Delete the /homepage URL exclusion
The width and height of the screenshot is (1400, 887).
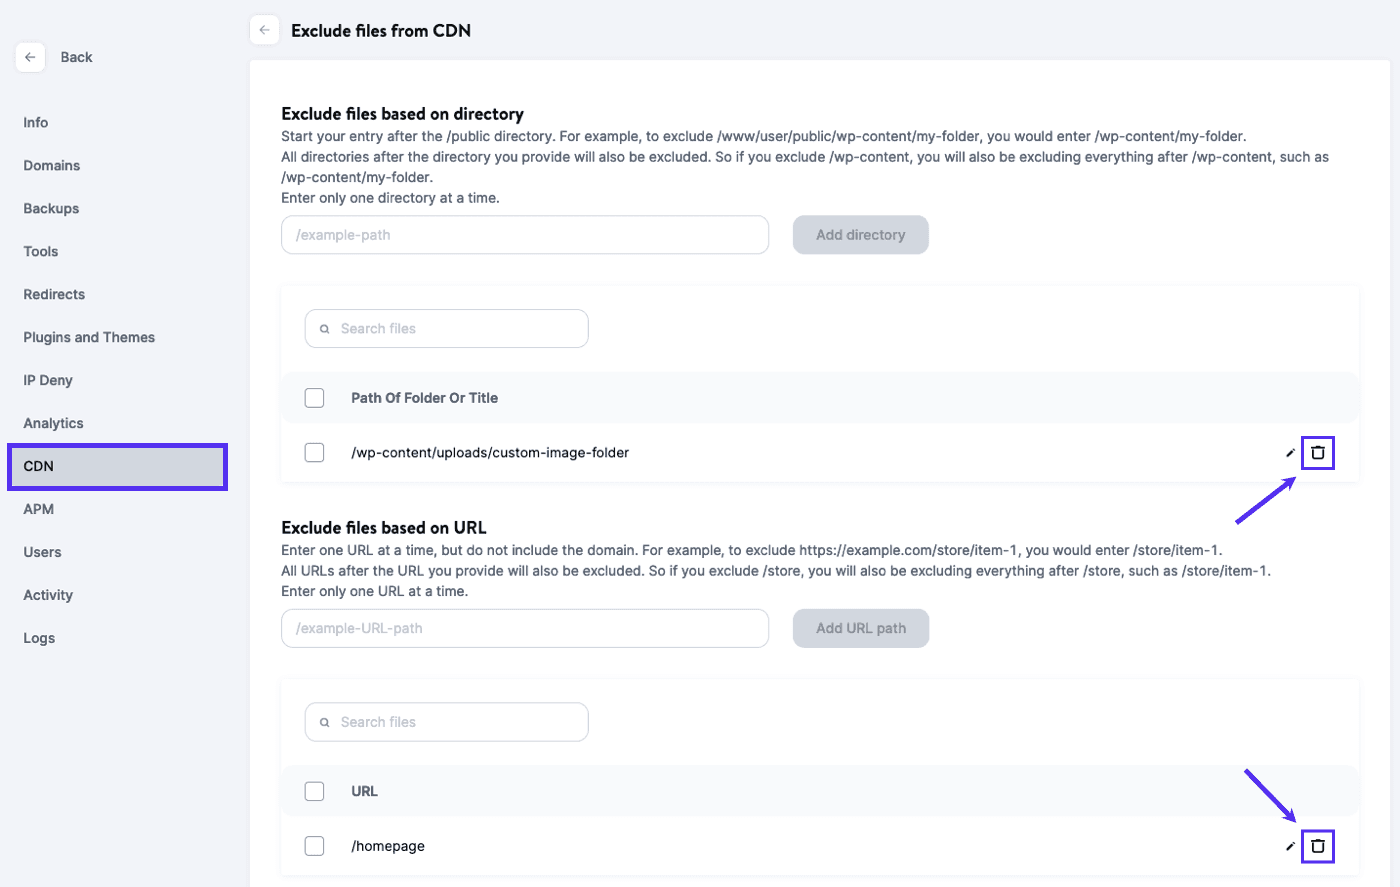1317,846
